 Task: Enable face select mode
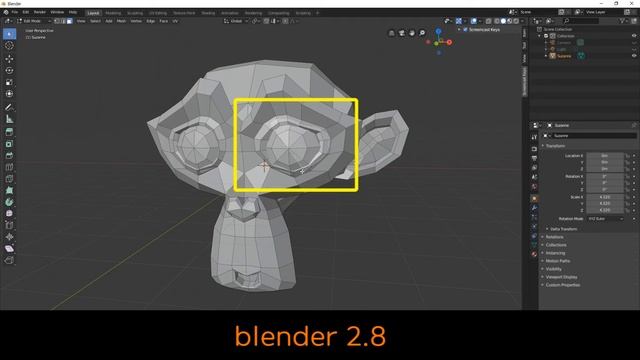(x=70, y=21)
